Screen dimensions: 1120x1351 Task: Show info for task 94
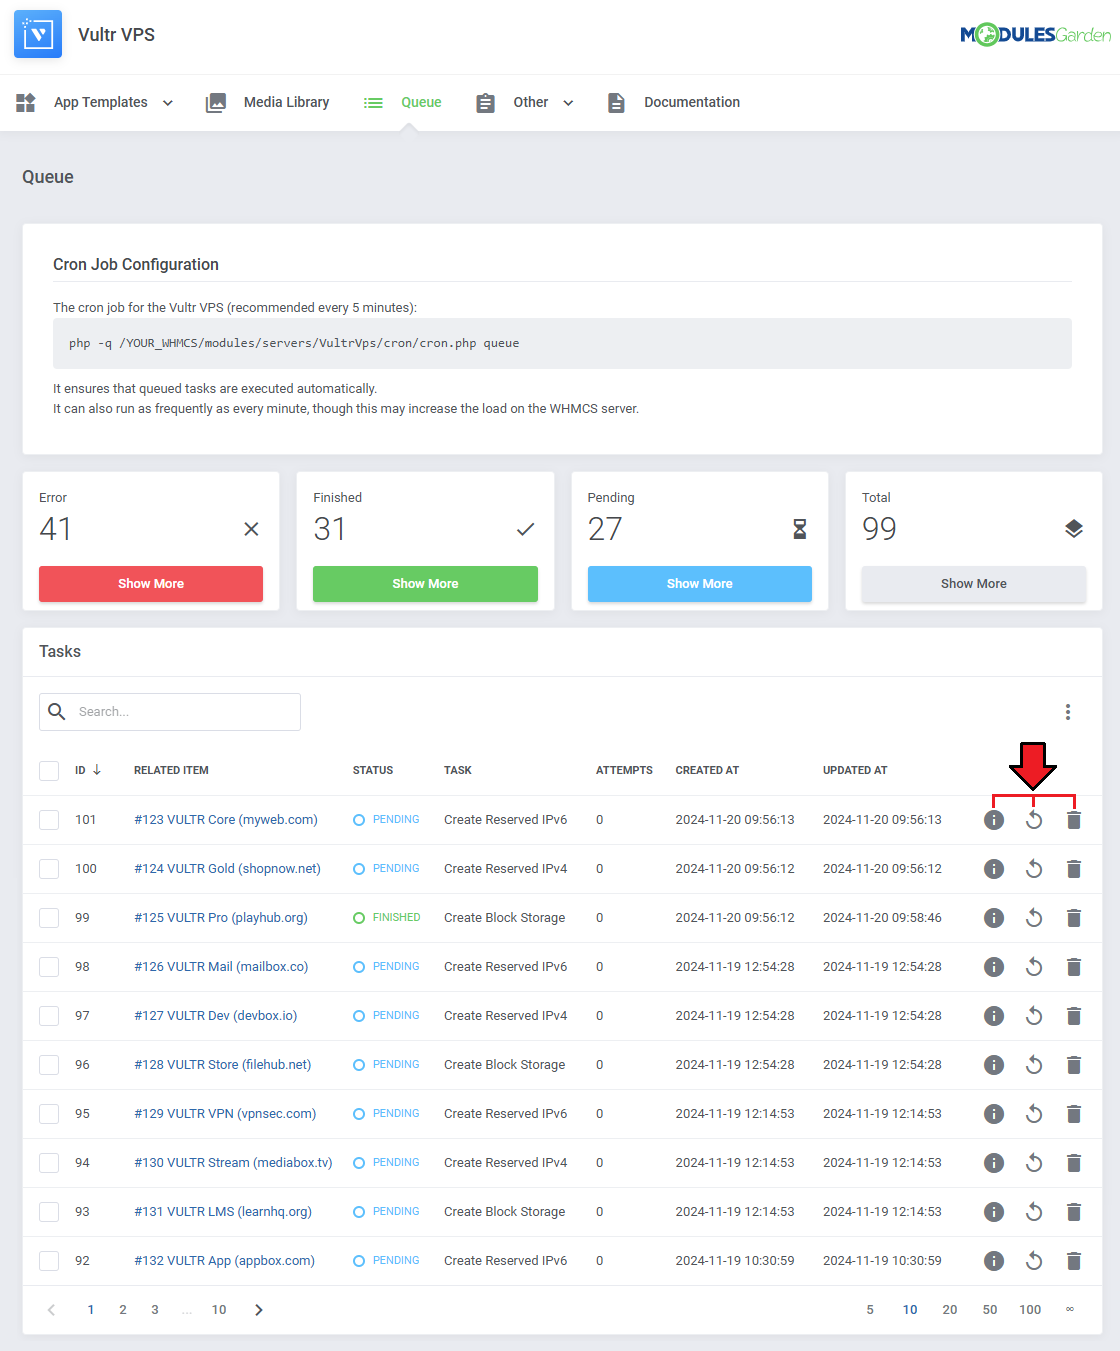click(994, 1163)
